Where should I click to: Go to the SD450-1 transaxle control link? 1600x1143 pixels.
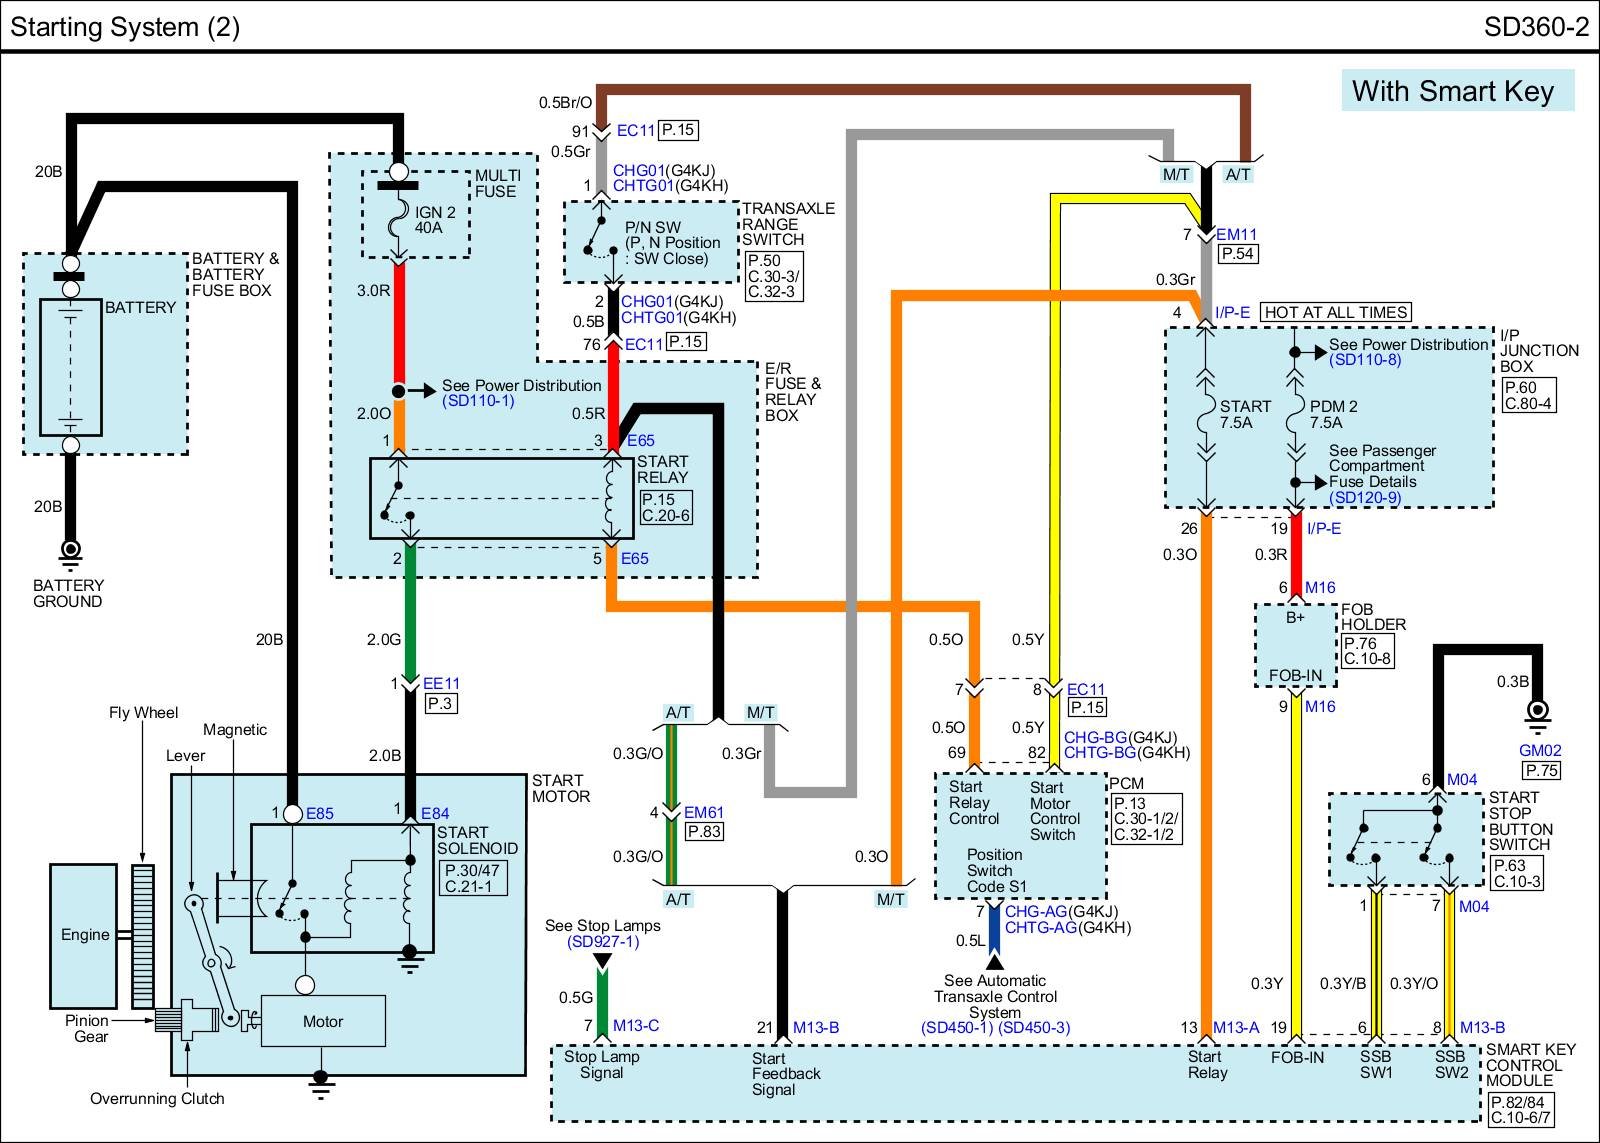[957, 1027]
